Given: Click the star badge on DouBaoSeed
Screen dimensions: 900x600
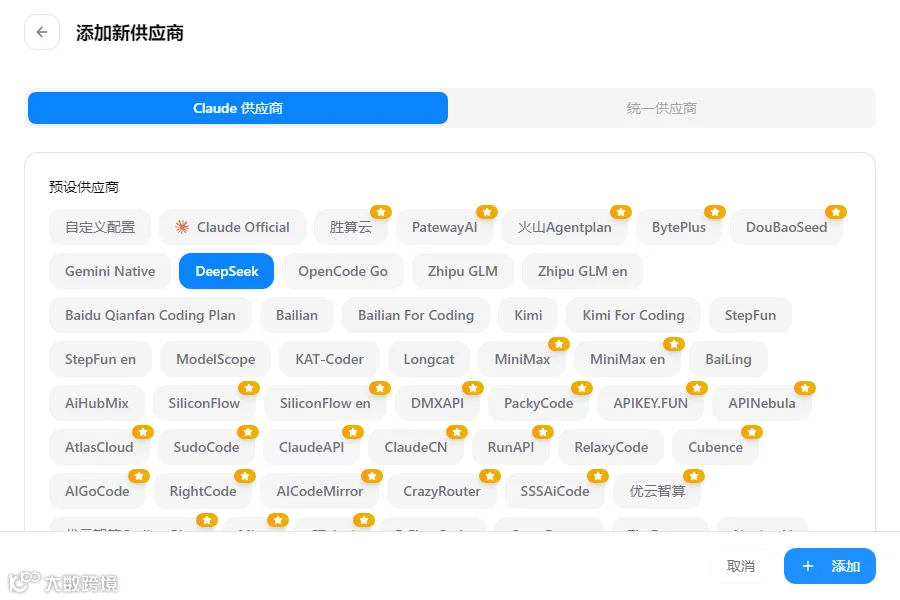Looking at the screenshot, I should point(836,212).
